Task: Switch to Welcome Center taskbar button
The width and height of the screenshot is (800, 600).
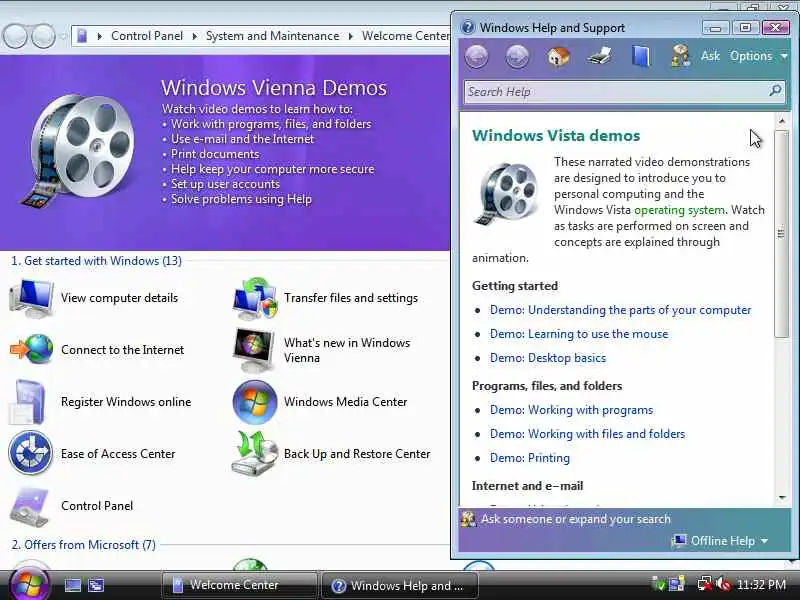Action: pyautogui.click(x=239, y=585)
